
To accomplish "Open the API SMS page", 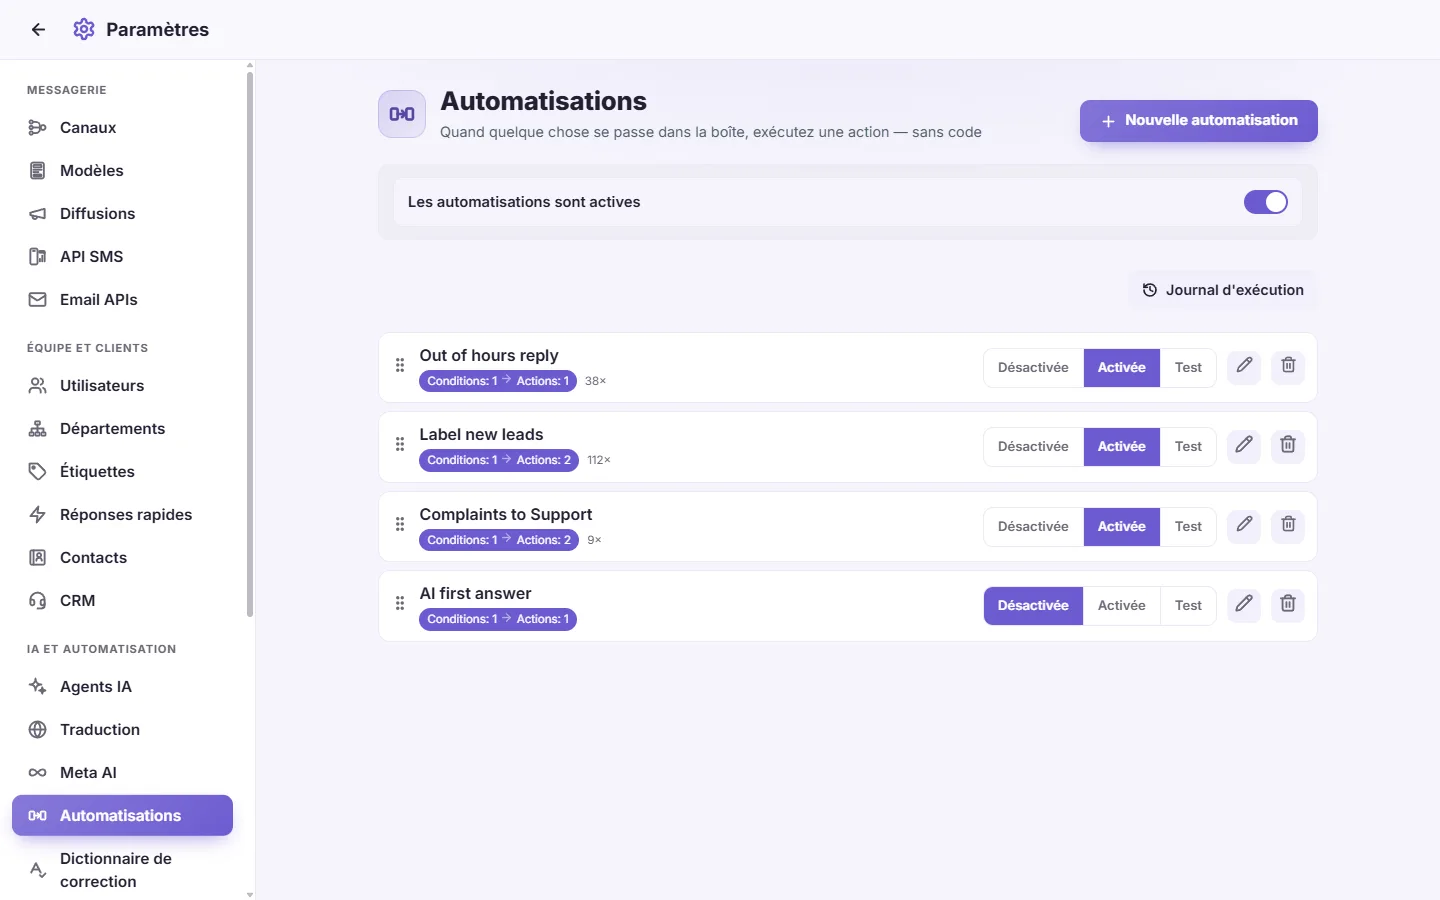I will pos(122,257).
